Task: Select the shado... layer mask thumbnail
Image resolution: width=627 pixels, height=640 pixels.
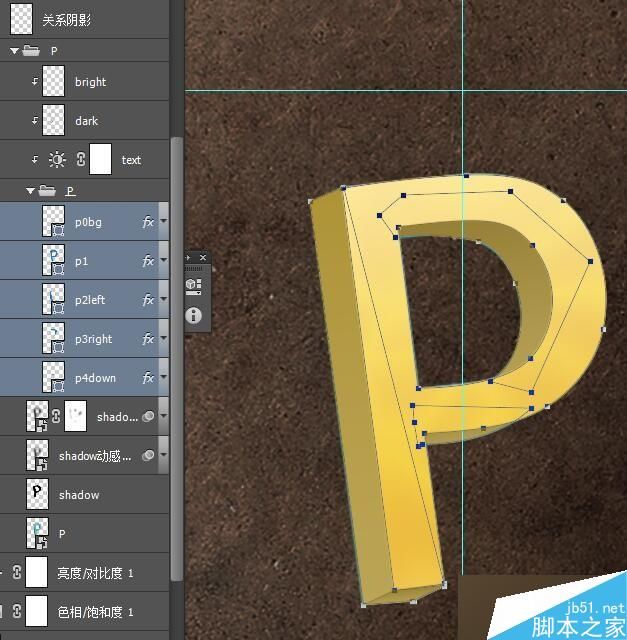Action: [76, 416]
